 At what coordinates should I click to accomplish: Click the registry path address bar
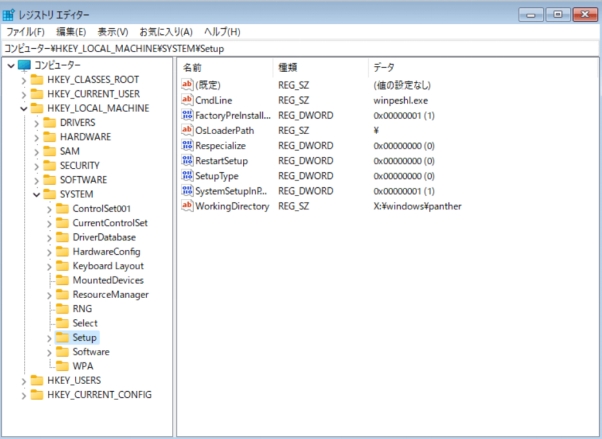(x=301, y=49)
